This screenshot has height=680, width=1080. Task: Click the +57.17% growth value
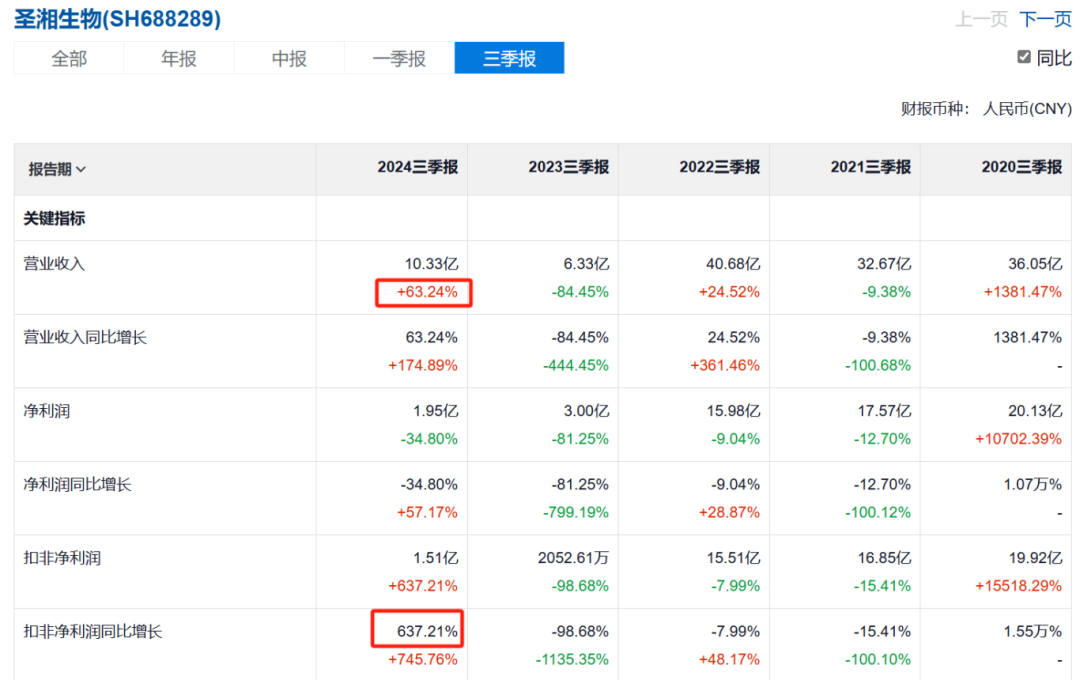click(427, 513)
